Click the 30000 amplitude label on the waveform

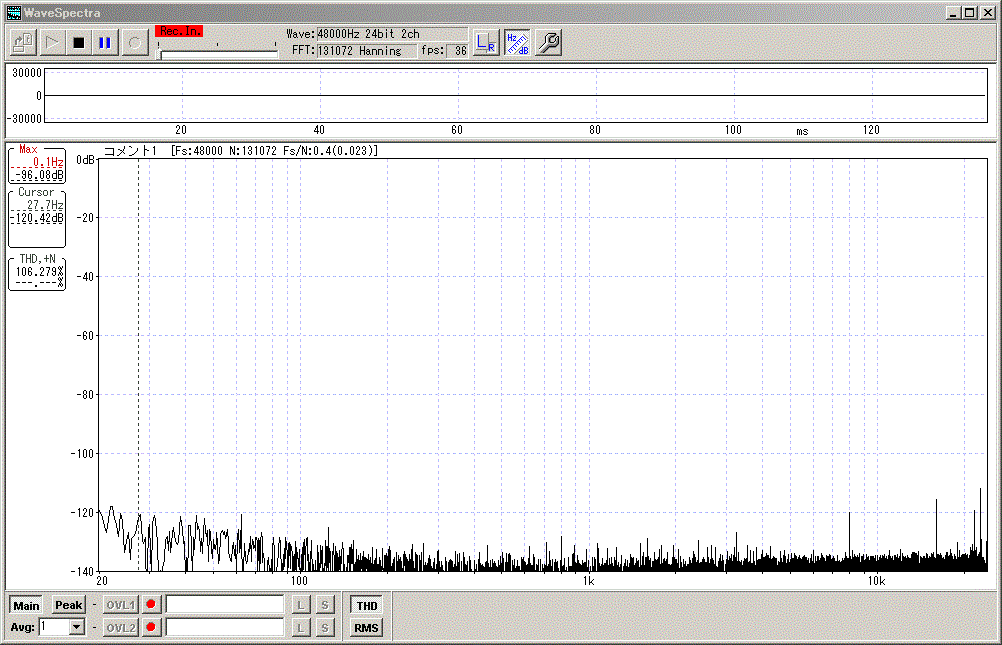pos(27,73)
